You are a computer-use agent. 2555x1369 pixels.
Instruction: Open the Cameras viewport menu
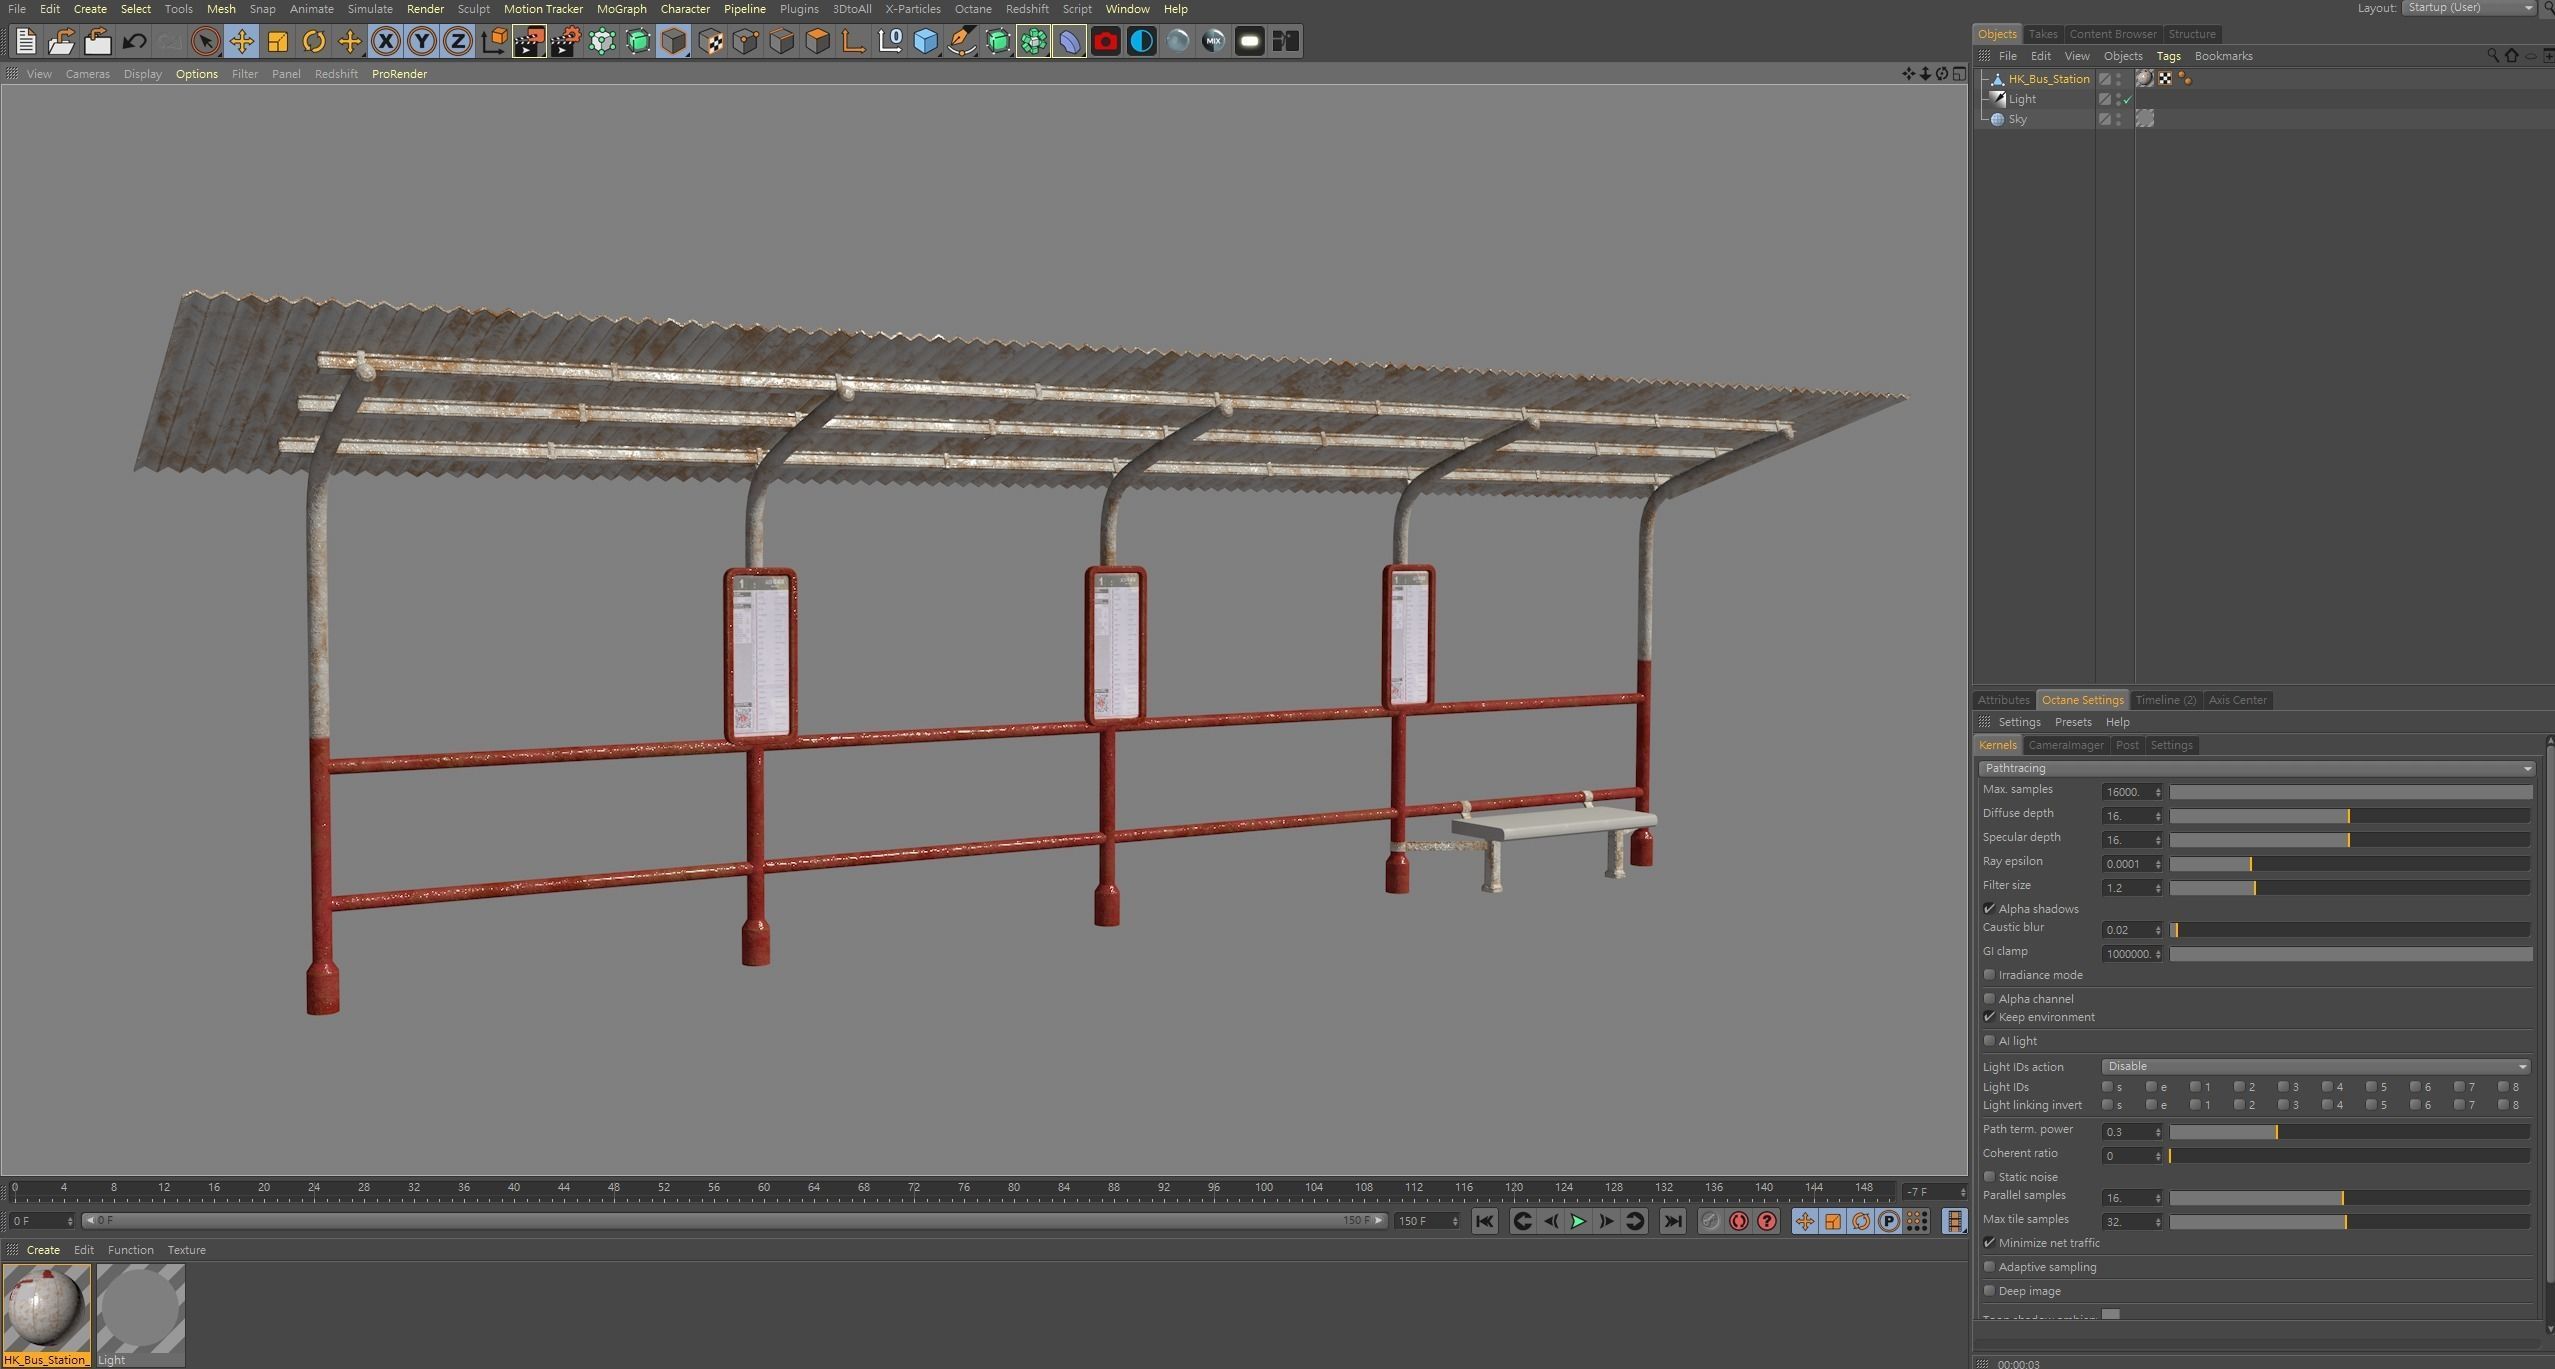(x=87, y=74)
